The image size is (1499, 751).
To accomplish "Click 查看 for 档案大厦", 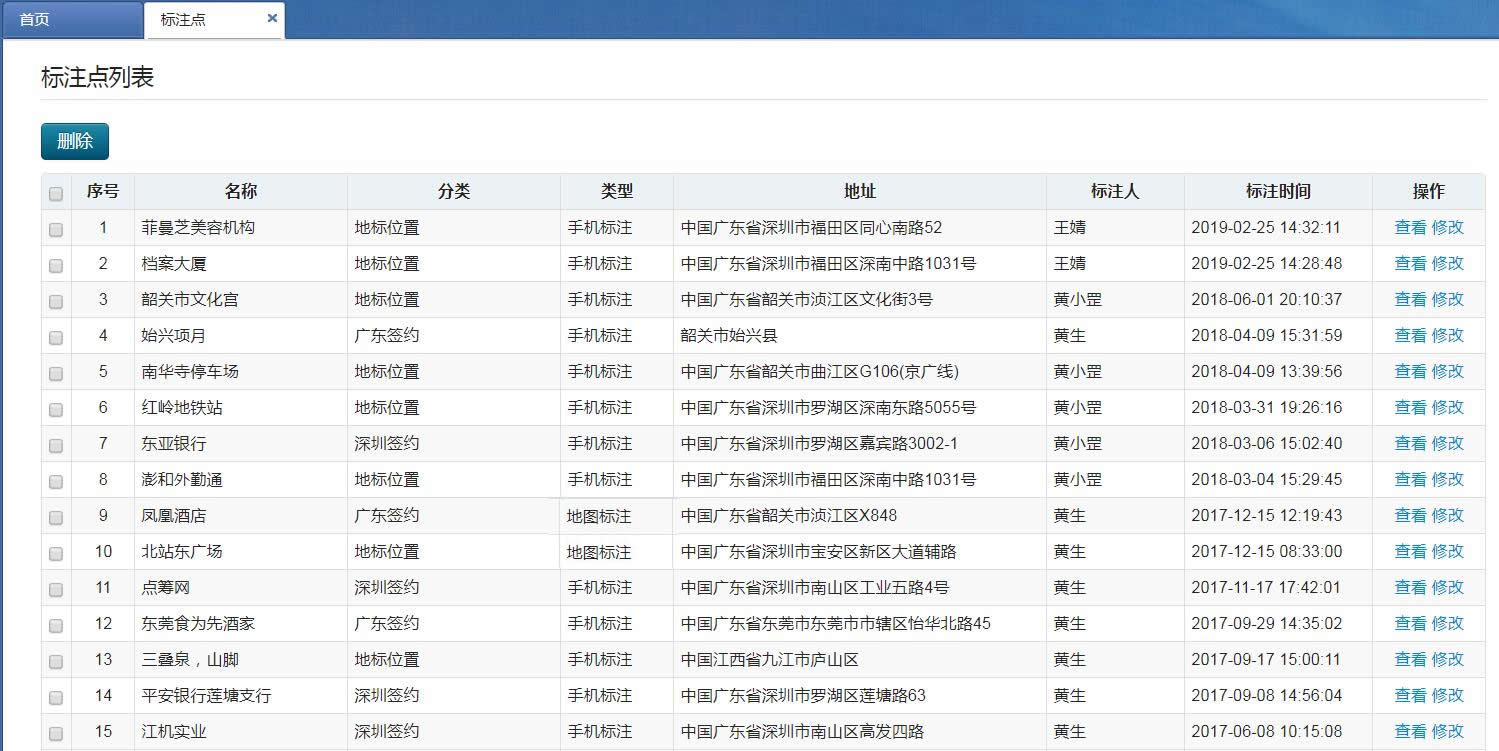I will pos(1410,263).
